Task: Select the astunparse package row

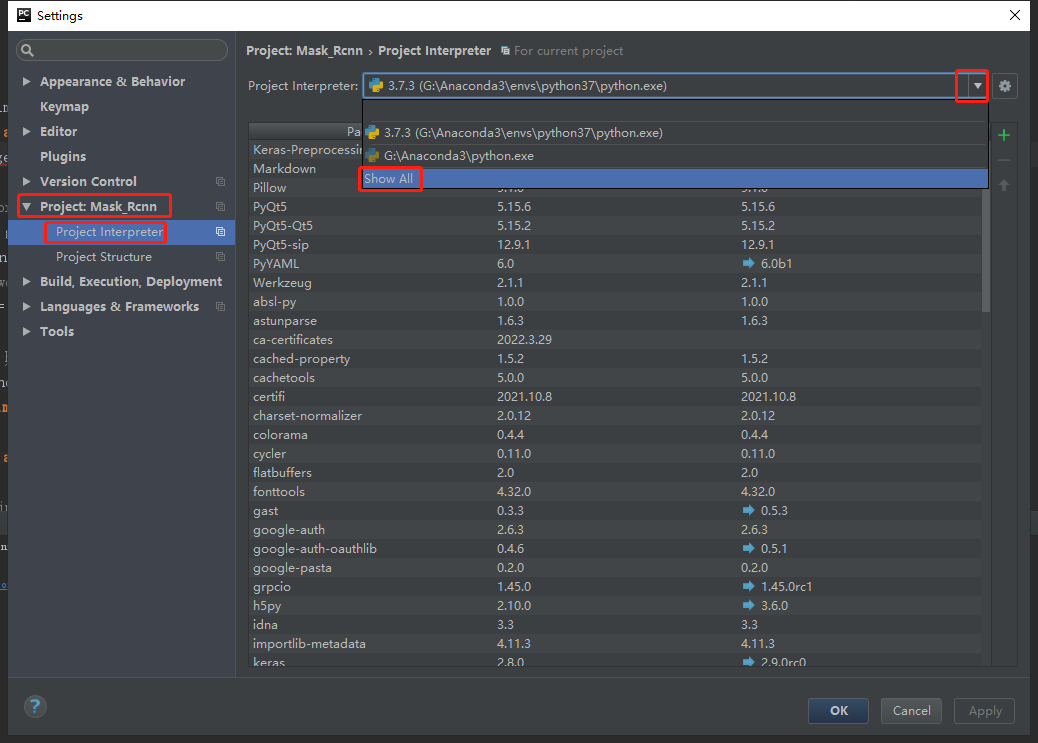Action: tap(616, 321)
